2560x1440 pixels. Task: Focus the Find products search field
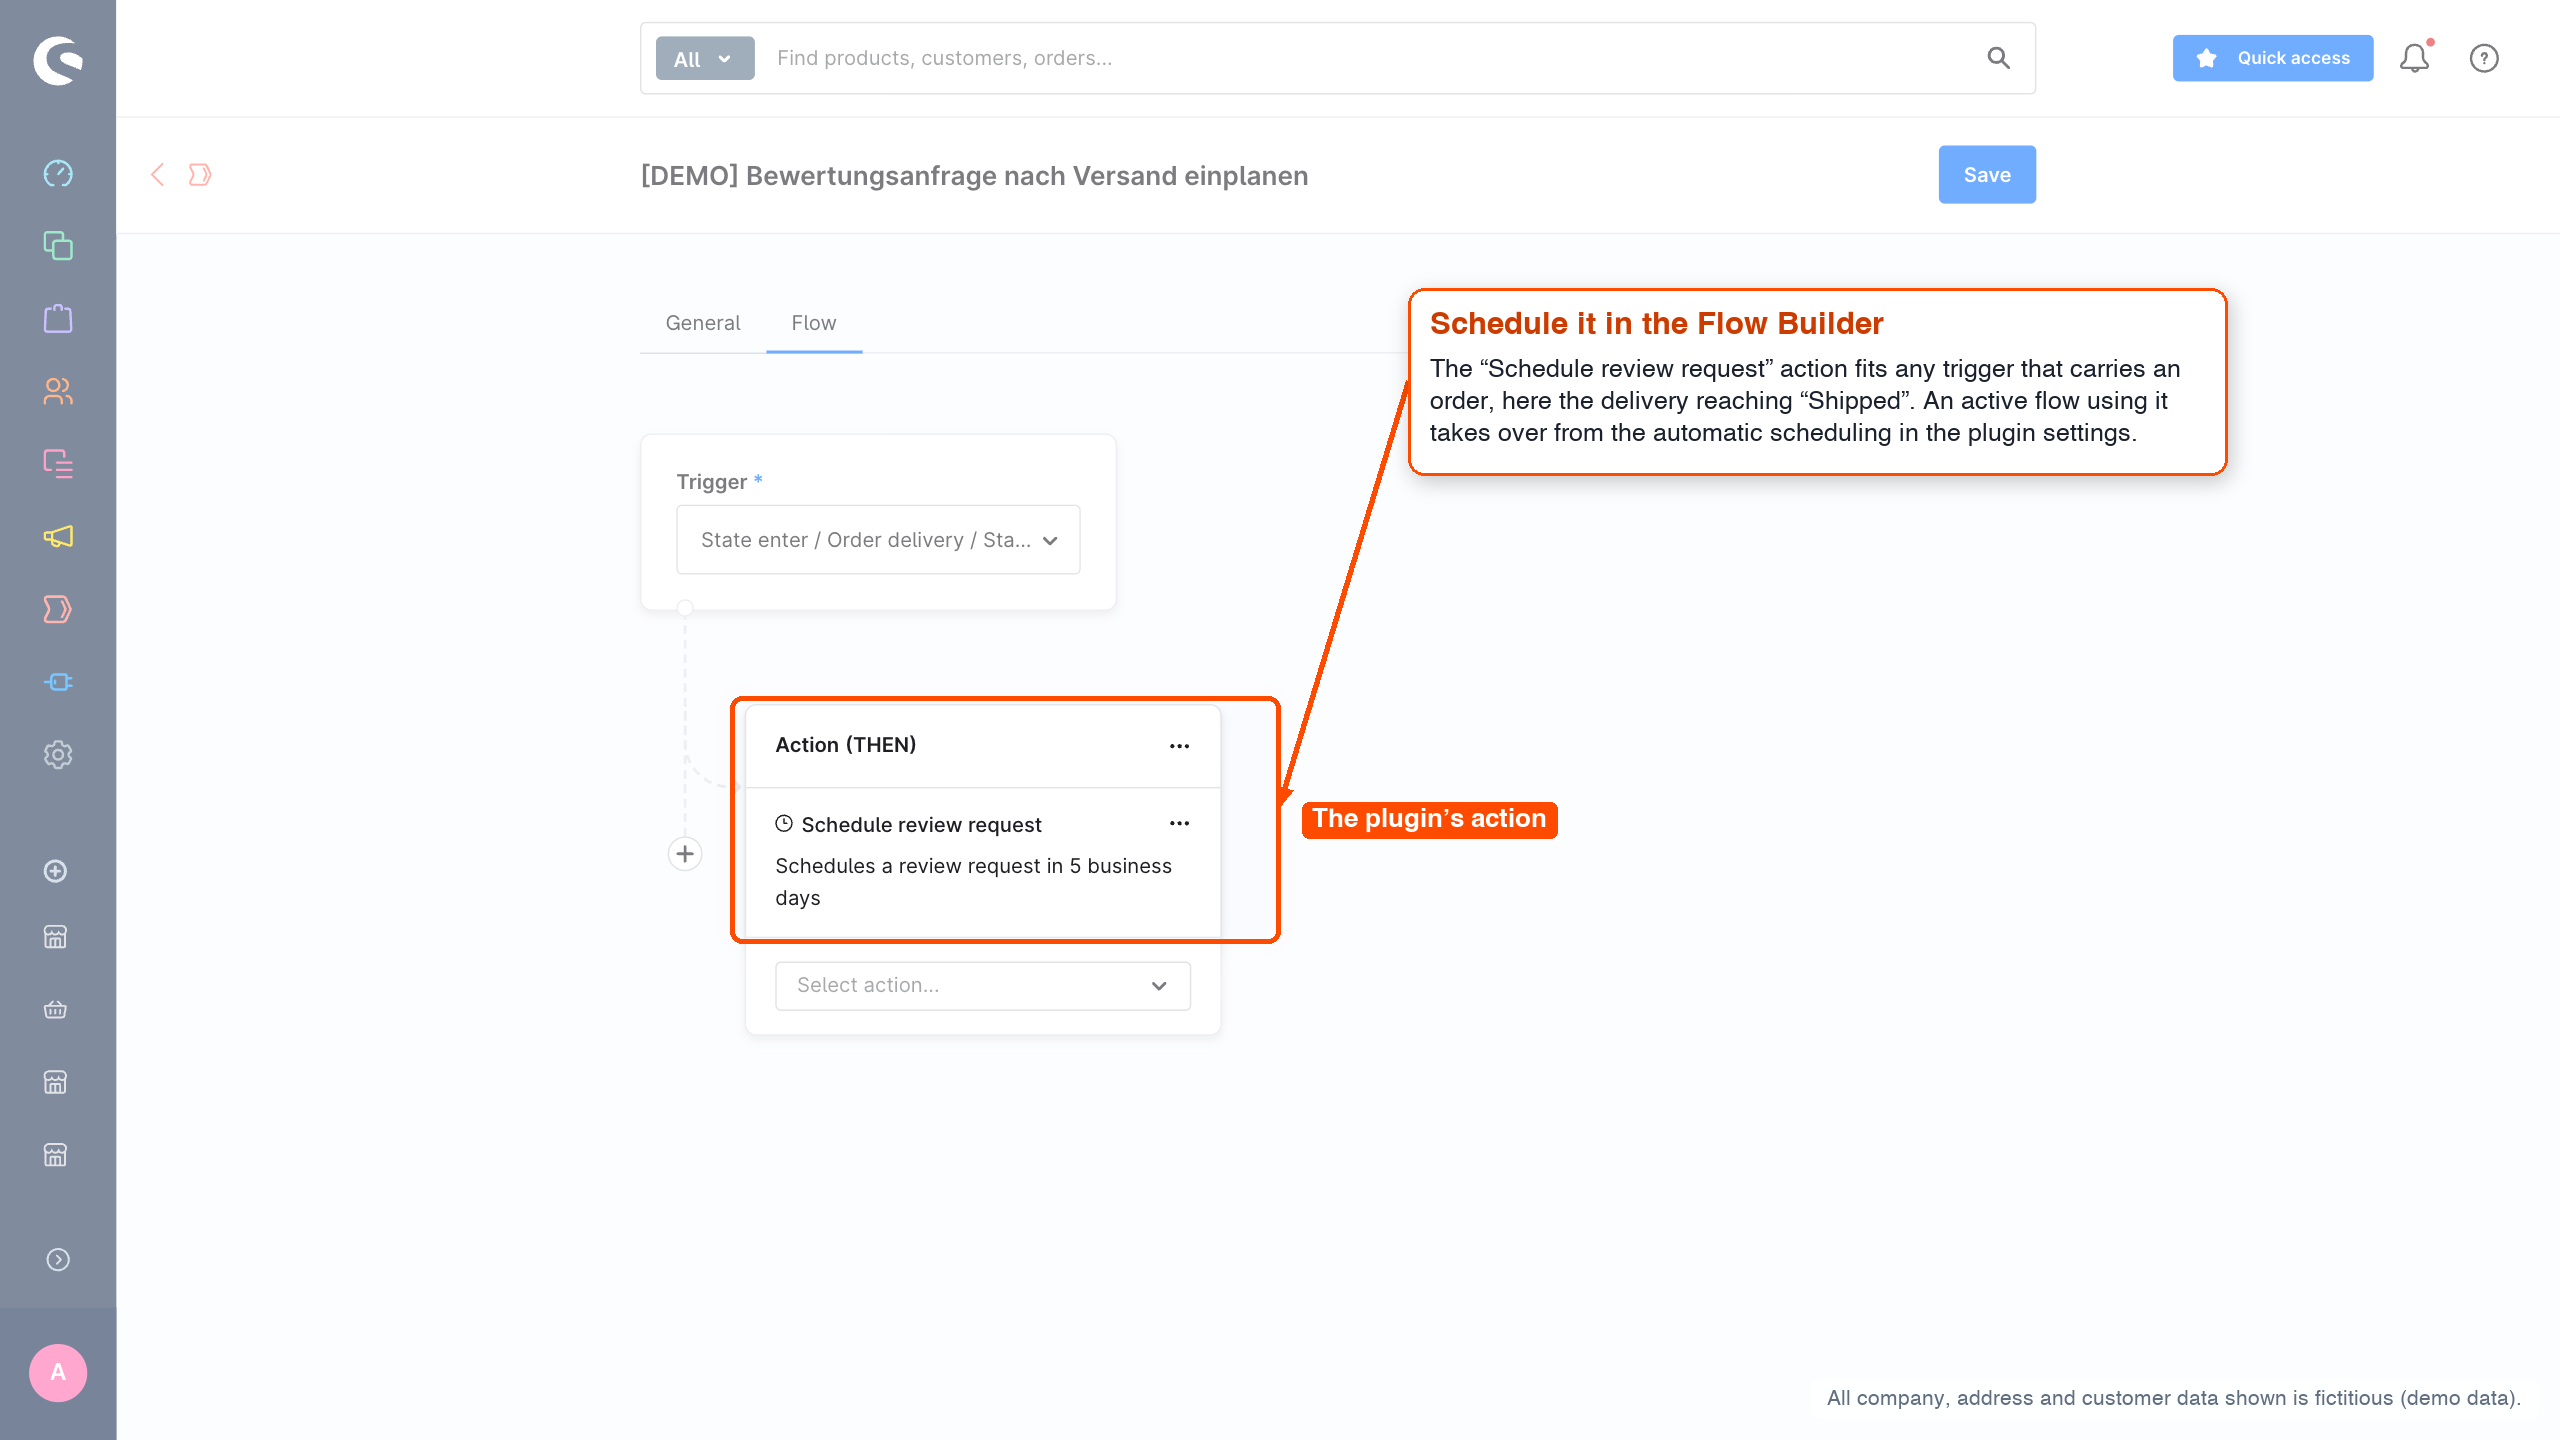(1370, 58)
